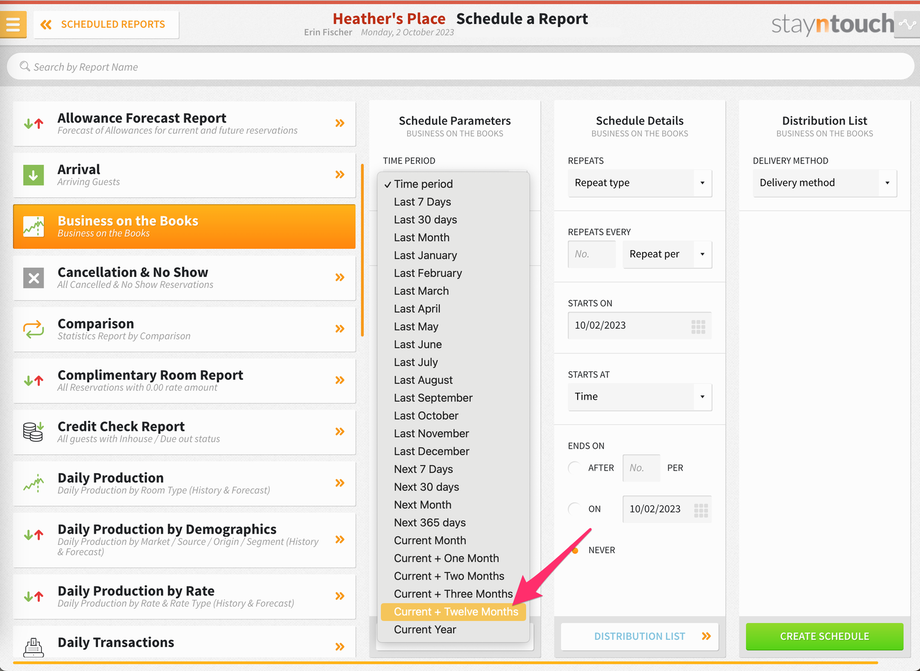
Task: Click the Starts On date field
Action: [640, 326]
